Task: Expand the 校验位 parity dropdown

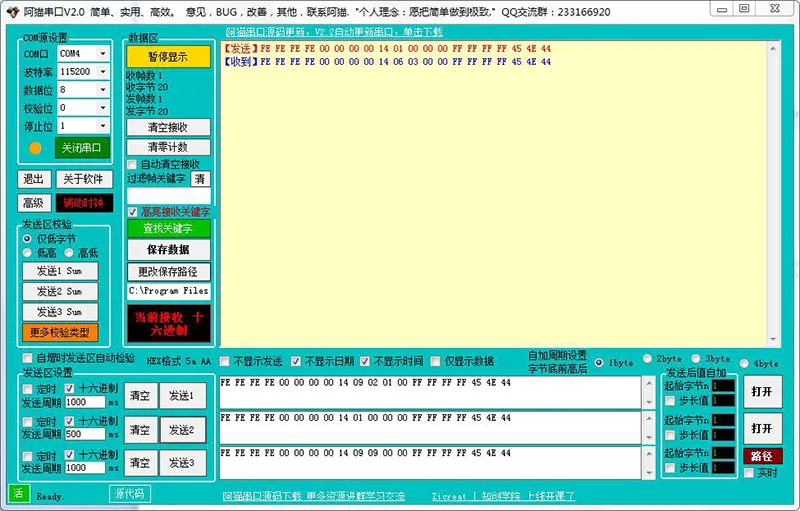Action: tap(103, 108)
